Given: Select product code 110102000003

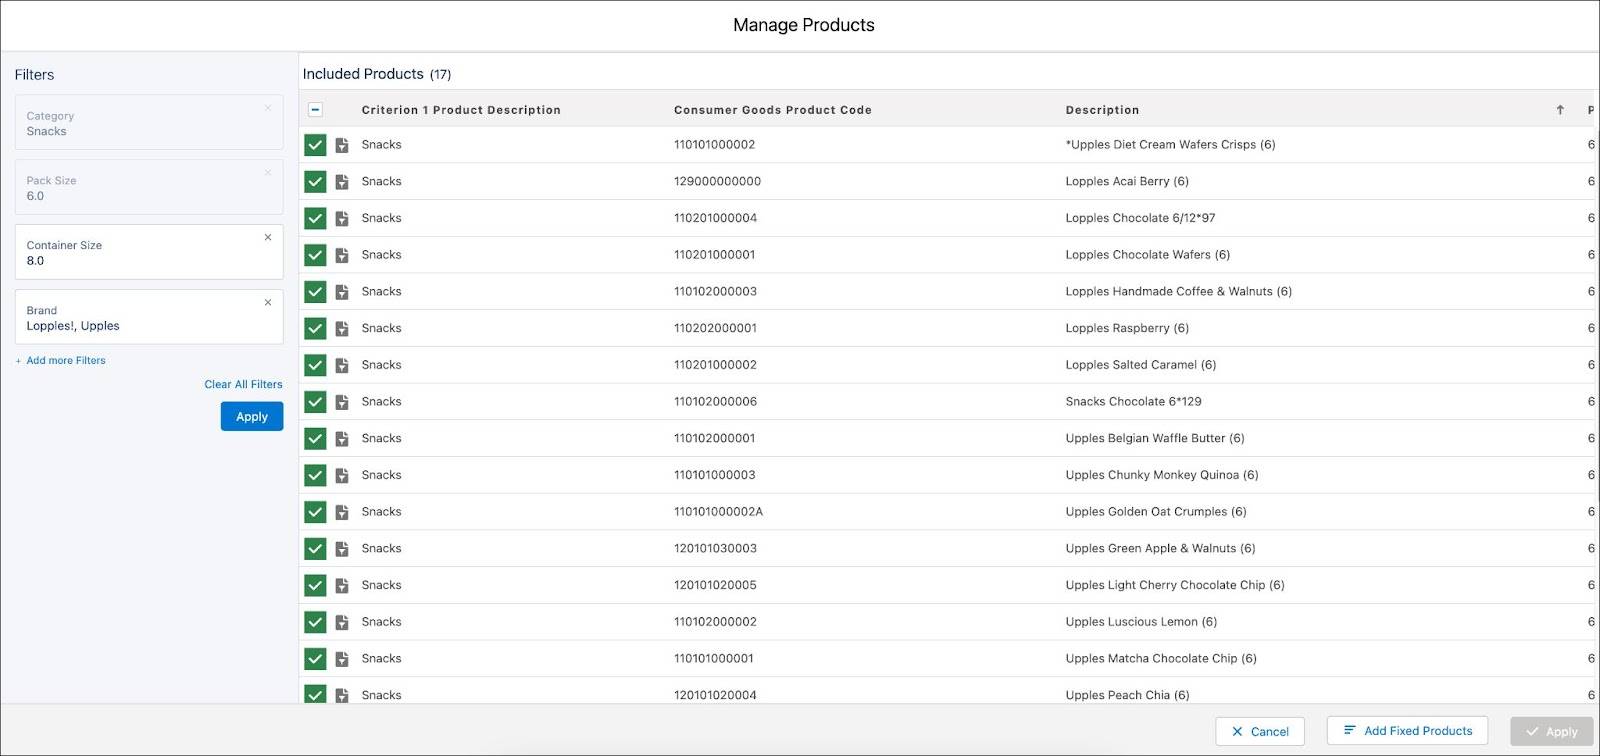Looking at the screenshot, I should pos(715,292).
